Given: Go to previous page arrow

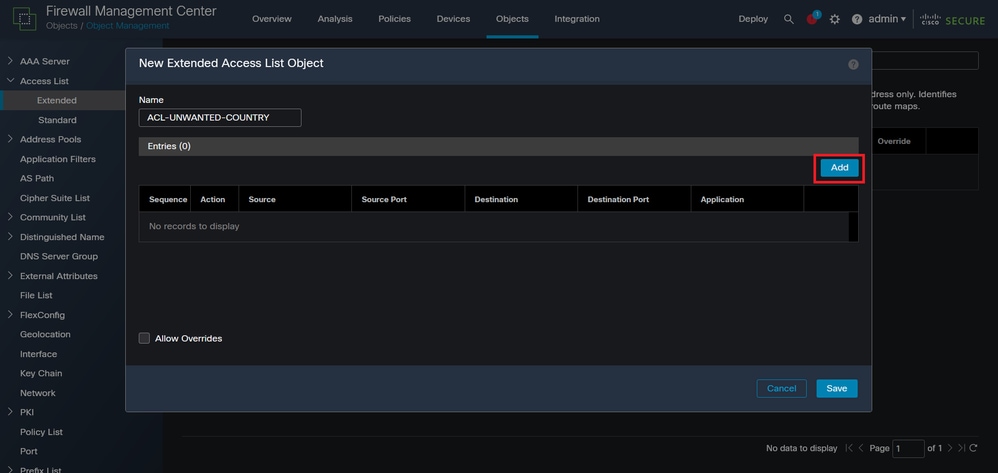Looking at the screenshot, I should (861, 448).
